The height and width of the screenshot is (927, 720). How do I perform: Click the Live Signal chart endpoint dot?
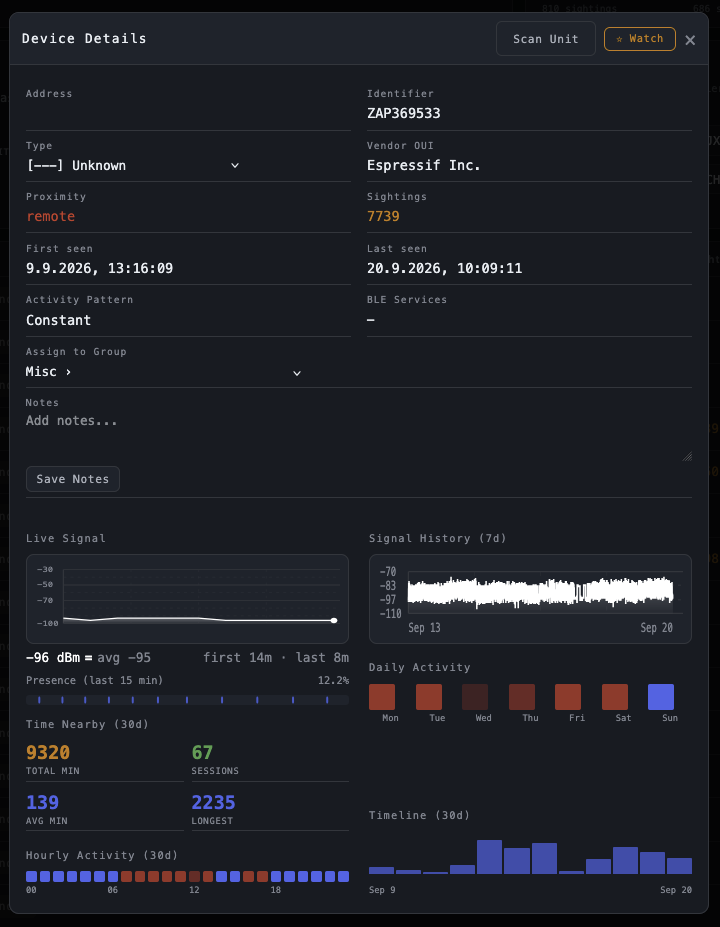pyautogui.click(x=334, y=620)
